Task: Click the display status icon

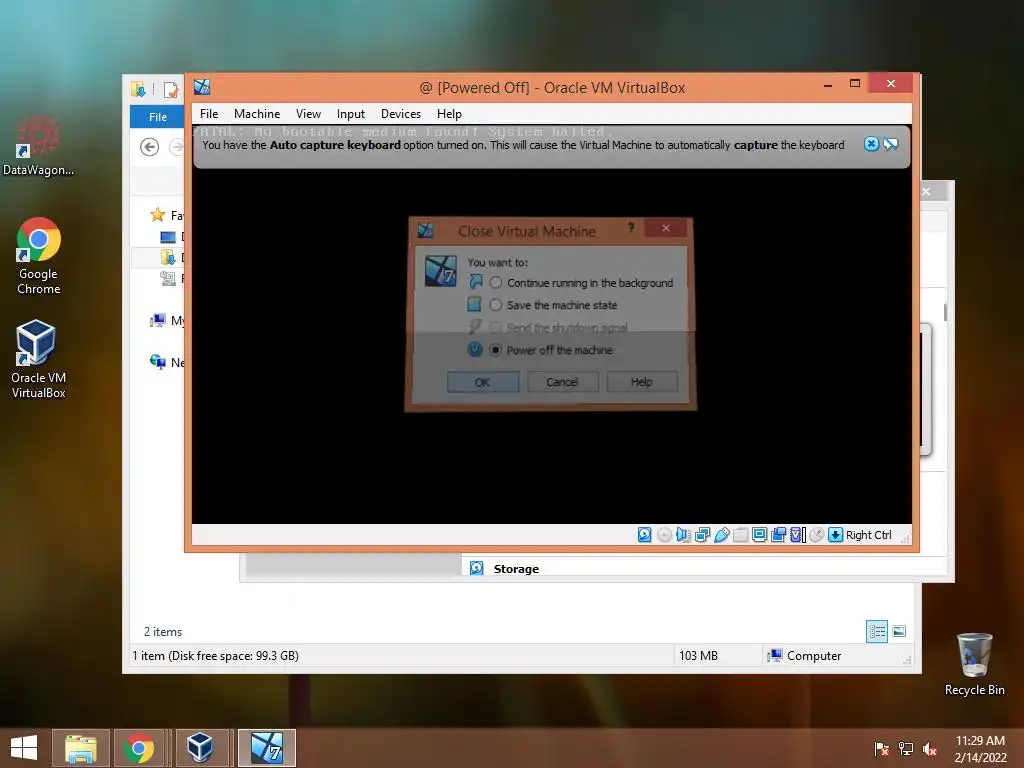Action: pyautogui.click(x=760, y=535)
